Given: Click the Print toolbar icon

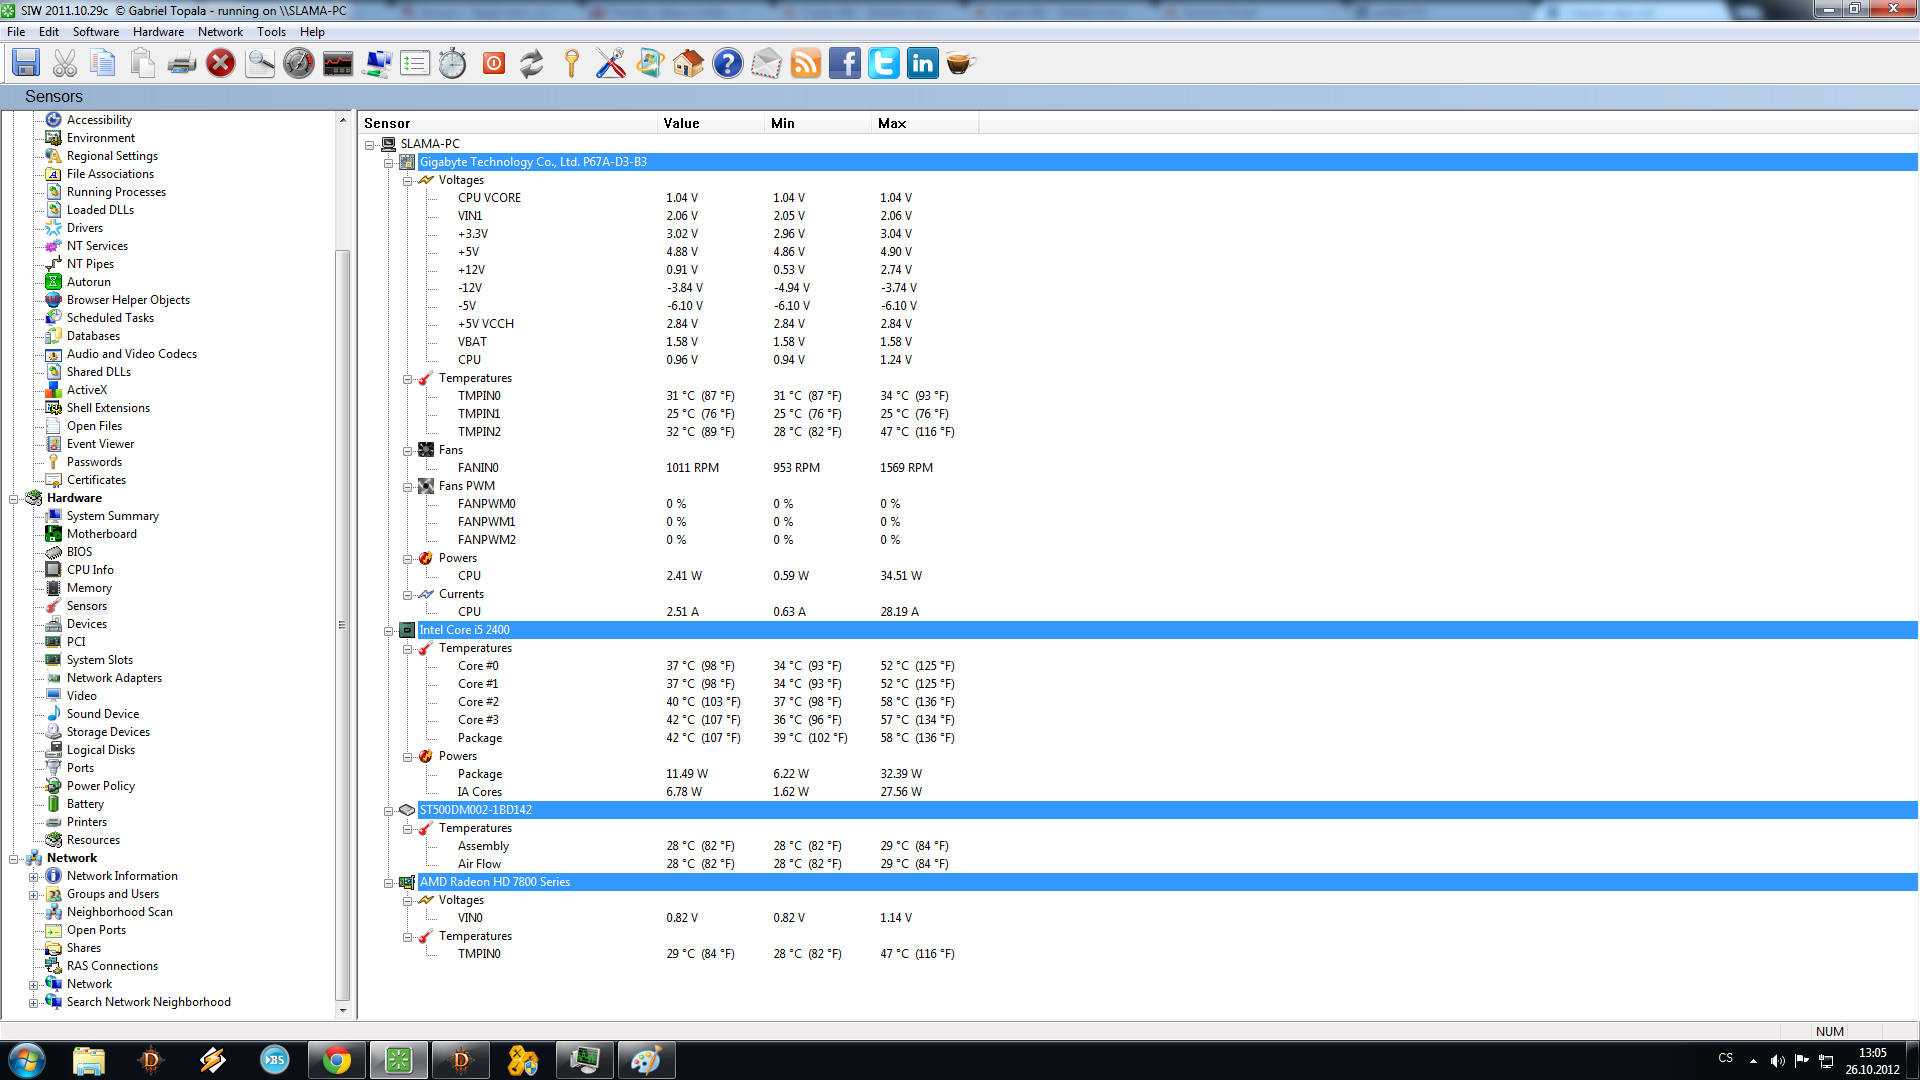Looking at the screenshot, I should pyautogui.click(x=182, y=63).
